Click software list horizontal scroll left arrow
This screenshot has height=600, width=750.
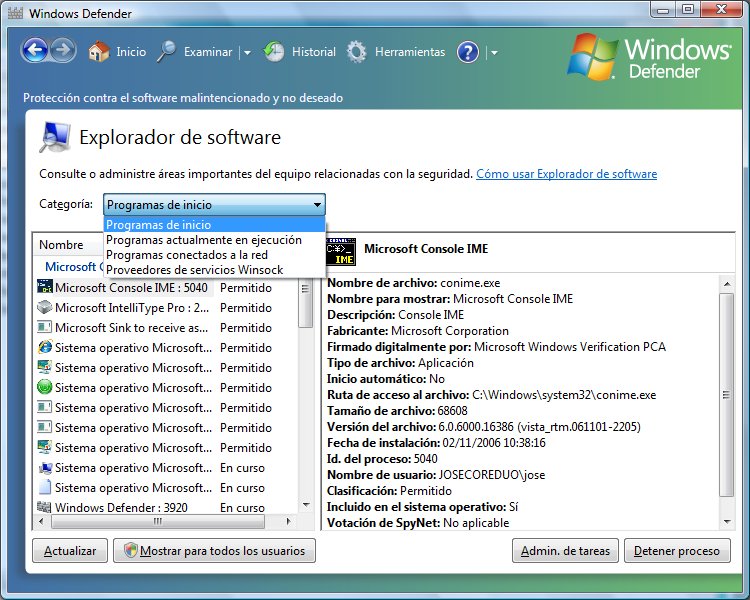pyautogui.click(x=41, y=522)
